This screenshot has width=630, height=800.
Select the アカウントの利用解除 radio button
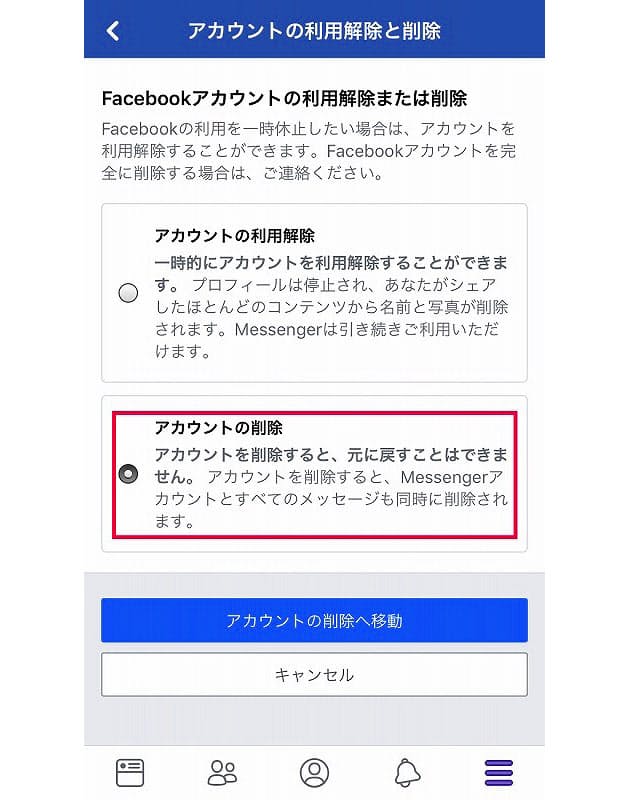coord(128,293)
